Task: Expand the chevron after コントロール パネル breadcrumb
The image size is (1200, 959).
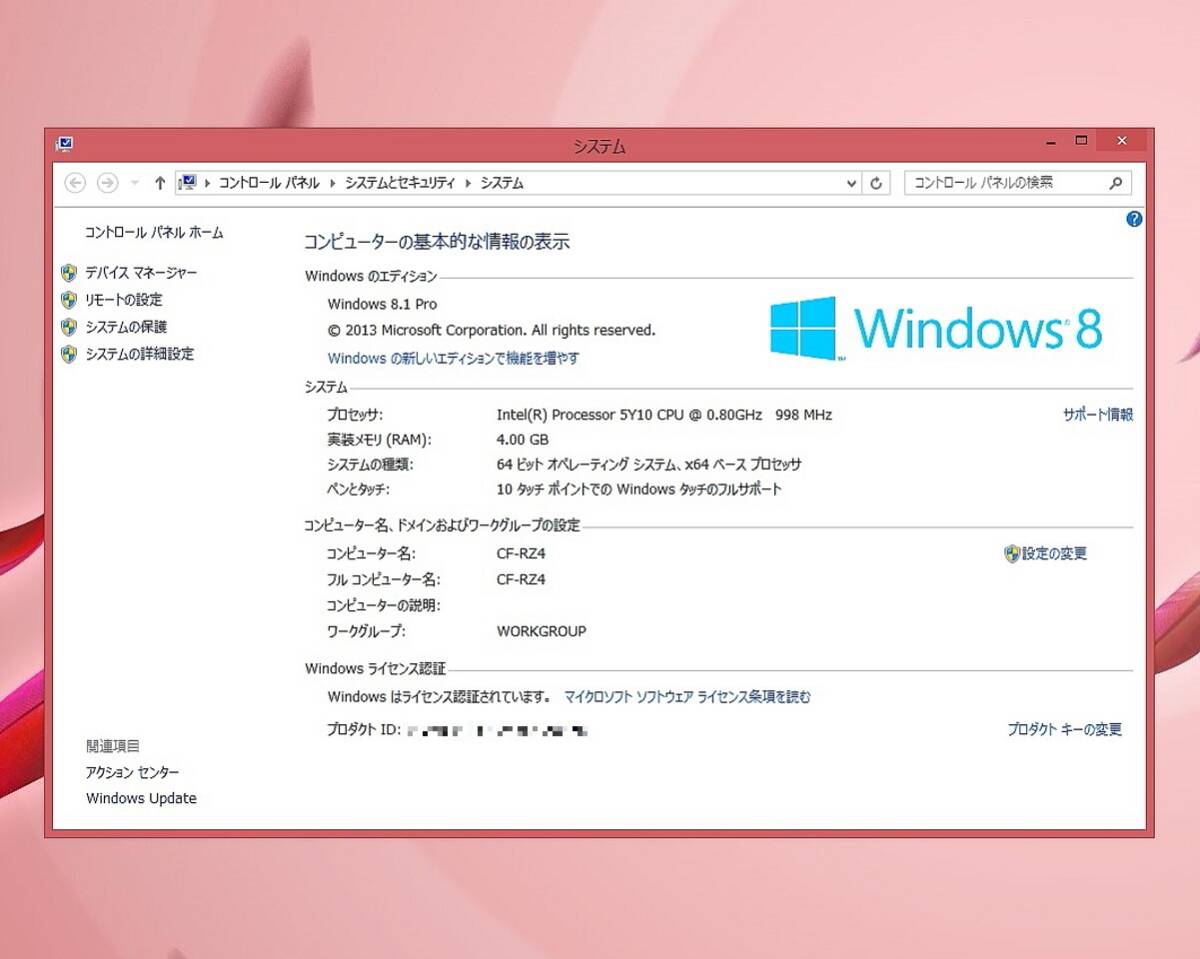Action: coord(333,183)
